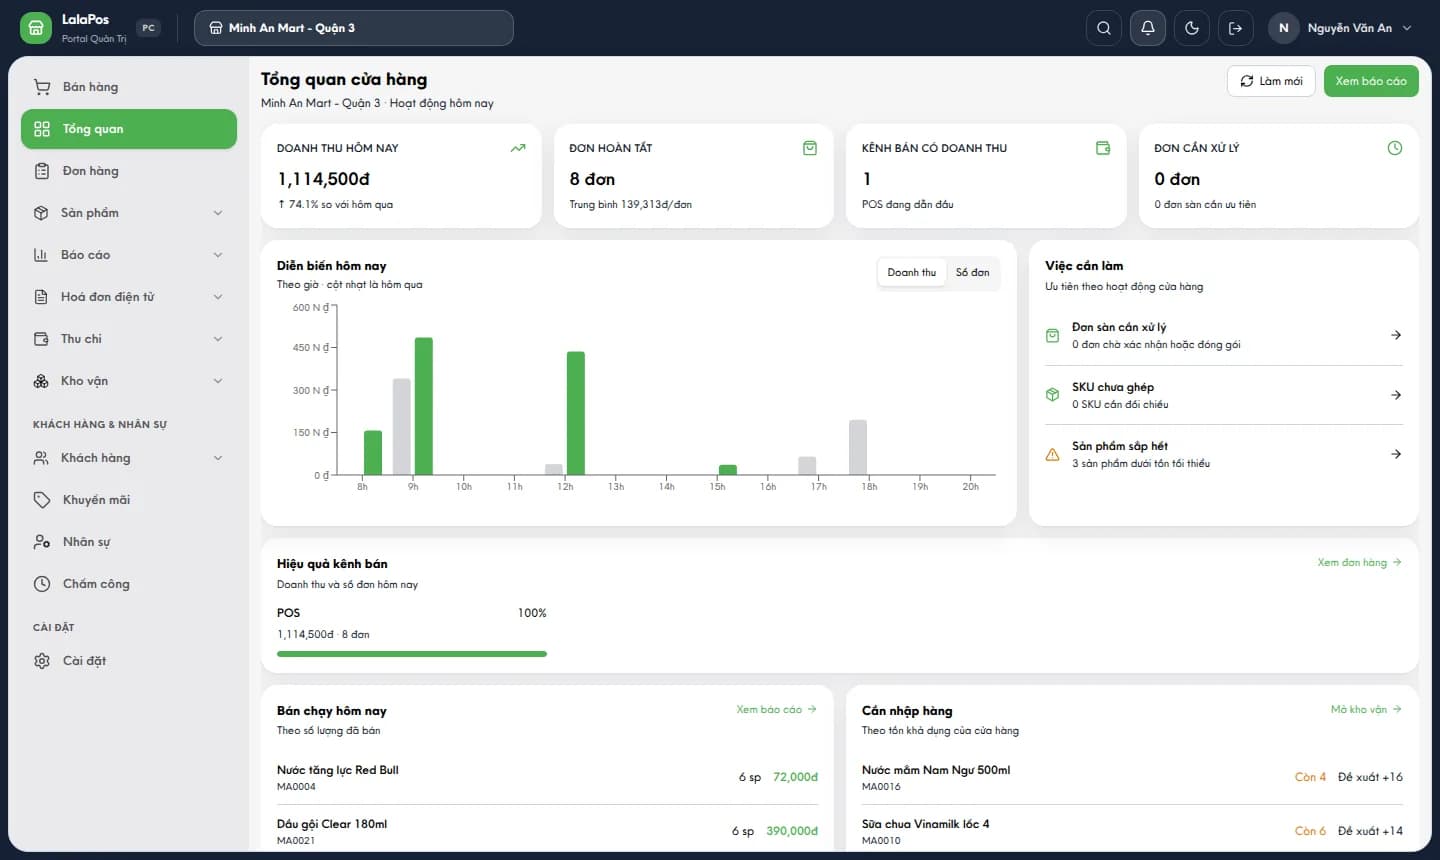Select Minh An Mart - Quận 3 store selector
This screenshot has height=860, width=1440.
tap(354, 28)
